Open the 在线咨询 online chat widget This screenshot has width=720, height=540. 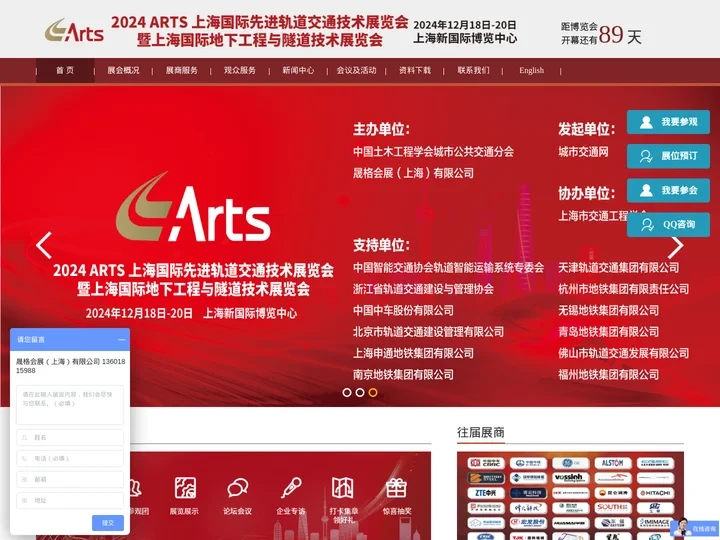point(694,529)
